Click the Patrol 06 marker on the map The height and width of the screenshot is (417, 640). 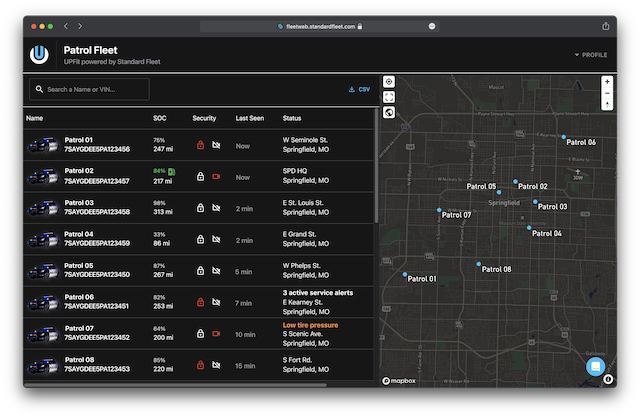click(564, 137)
